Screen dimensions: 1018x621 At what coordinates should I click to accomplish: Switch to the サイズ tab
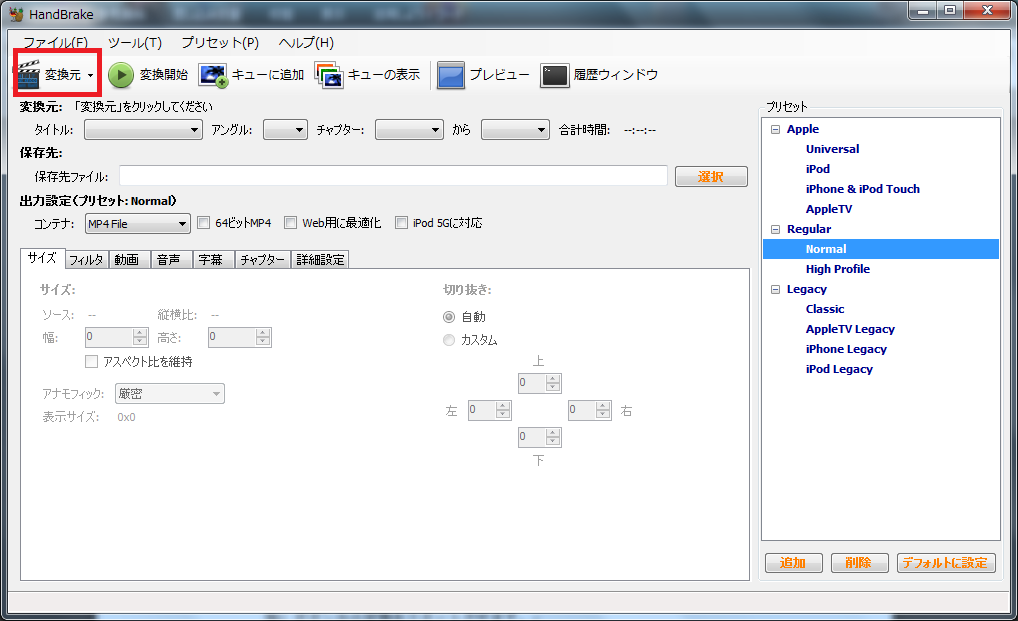[42, 258]
